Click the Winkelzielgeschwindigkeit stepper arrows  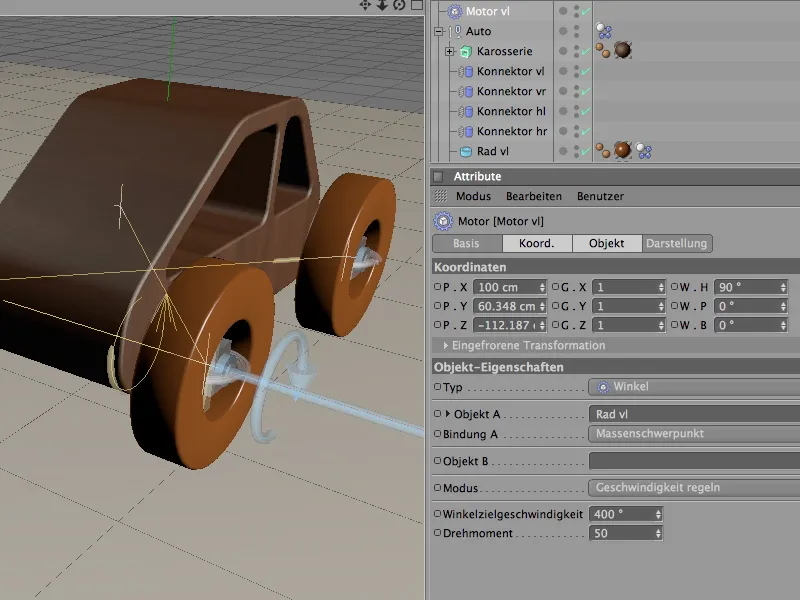pos(658,514)
